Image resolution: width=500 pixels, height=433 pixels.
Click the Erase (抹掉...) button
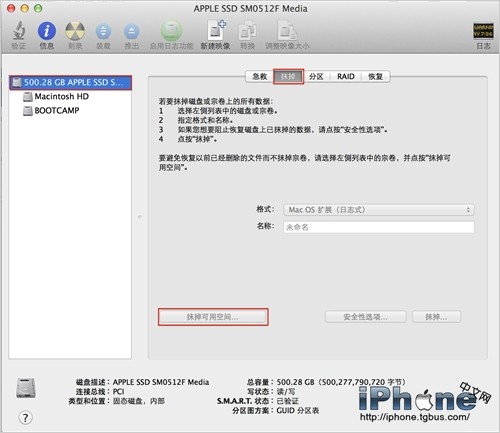[436, 317]
